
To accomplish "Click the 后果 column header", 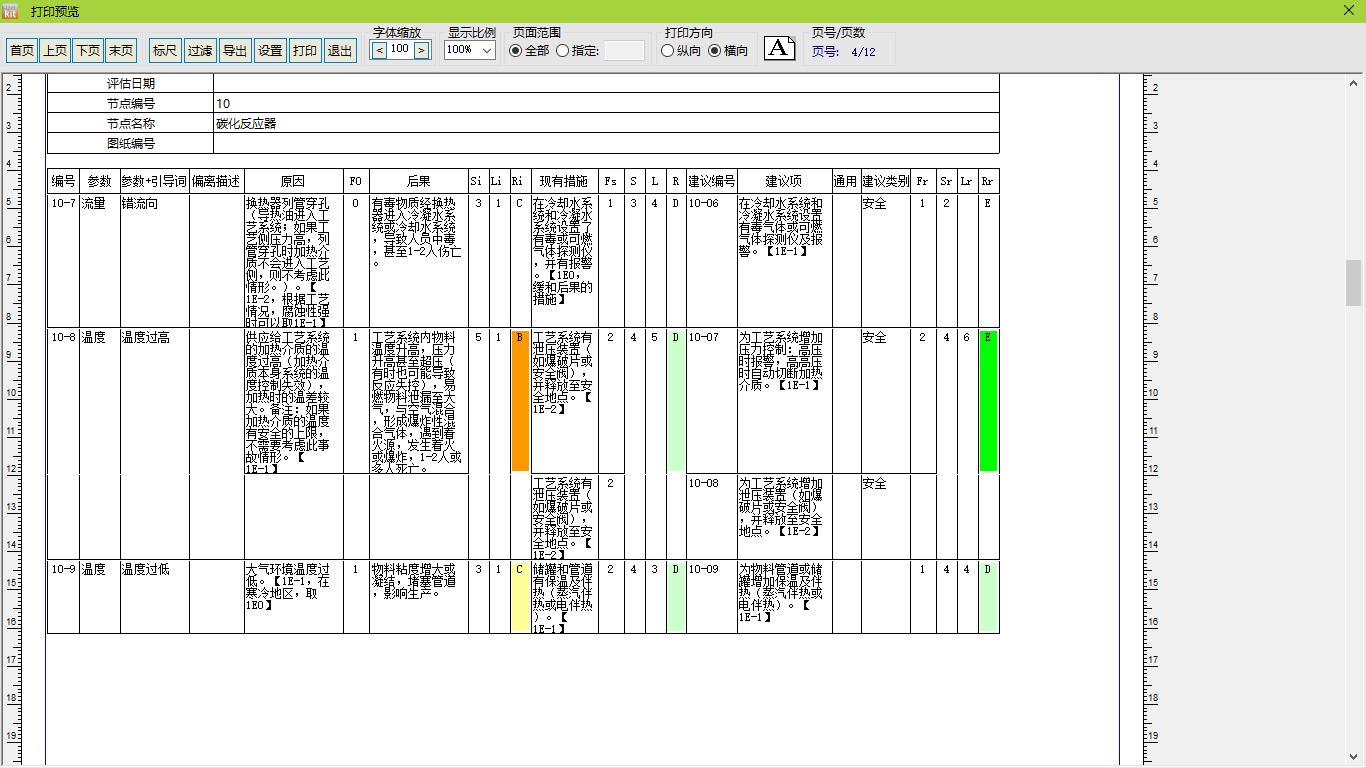I will click(419, 181).
